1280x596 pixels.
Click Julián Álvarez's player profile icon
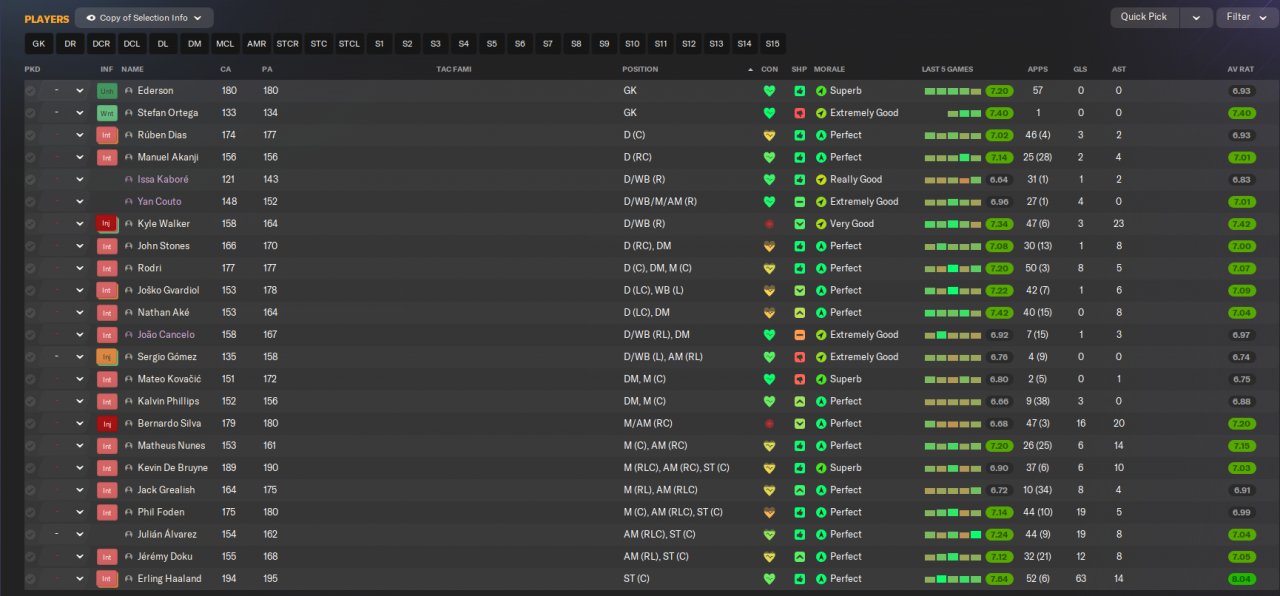point(129,535)
